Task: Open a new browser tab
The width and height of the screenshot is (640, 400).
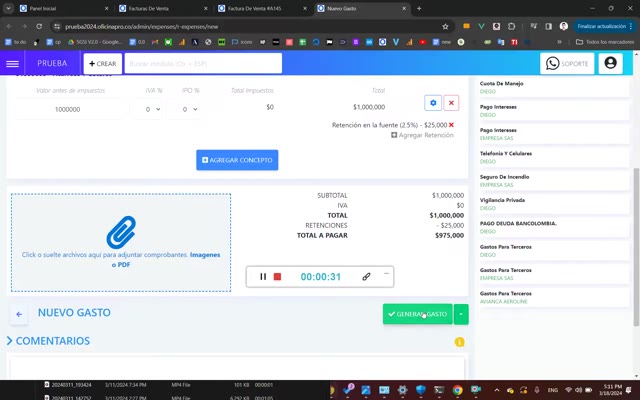Action: point(419,8)
